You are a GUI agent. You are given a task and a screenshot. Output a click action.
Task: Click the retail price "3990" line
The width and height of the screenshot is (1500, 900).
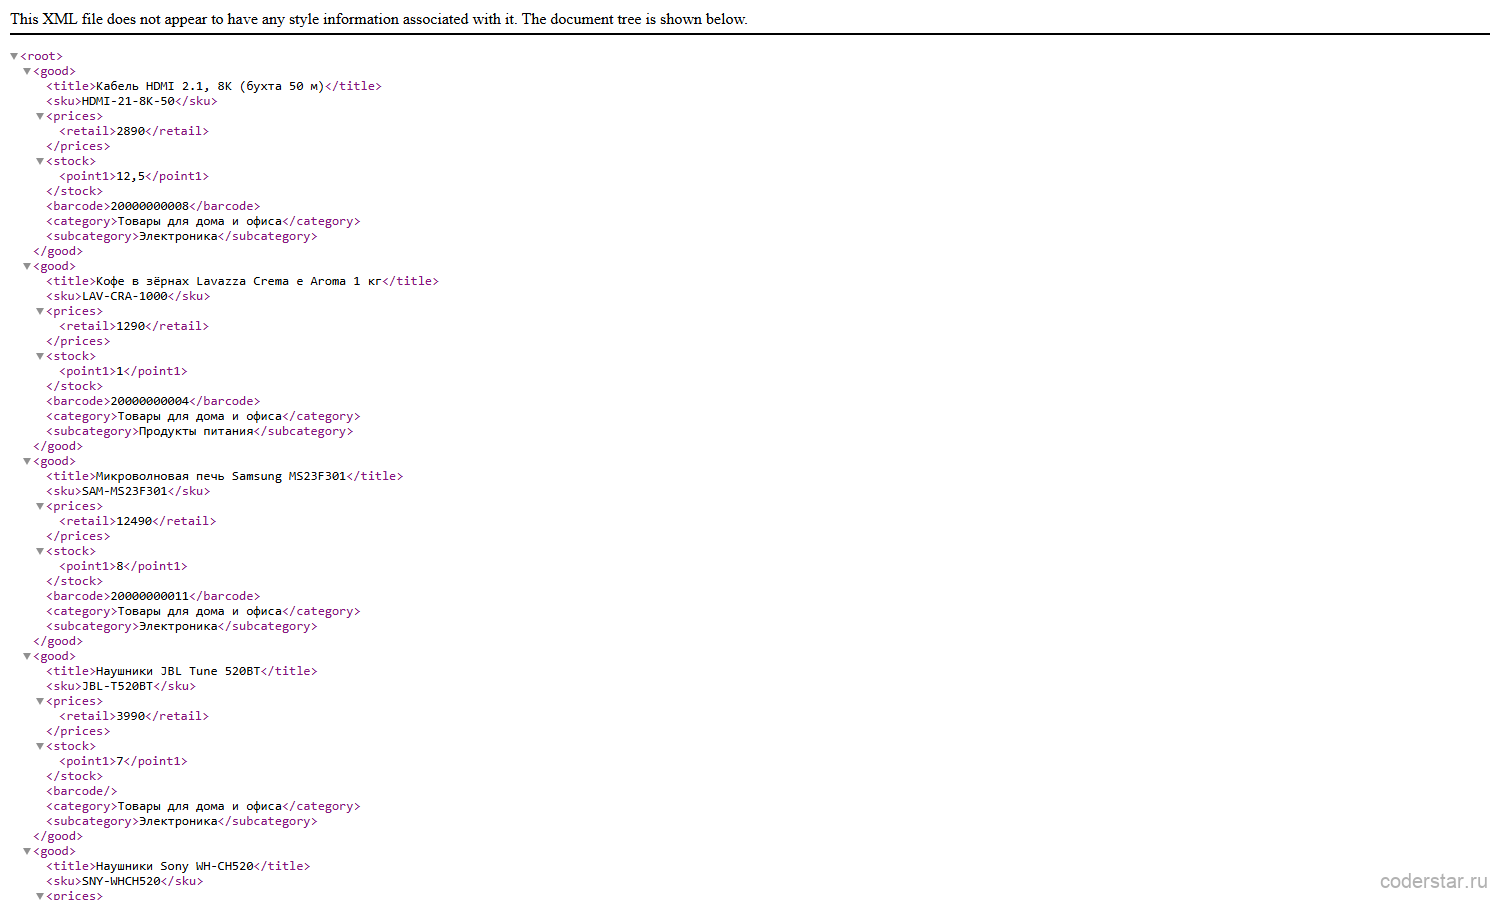coord(134,716)
